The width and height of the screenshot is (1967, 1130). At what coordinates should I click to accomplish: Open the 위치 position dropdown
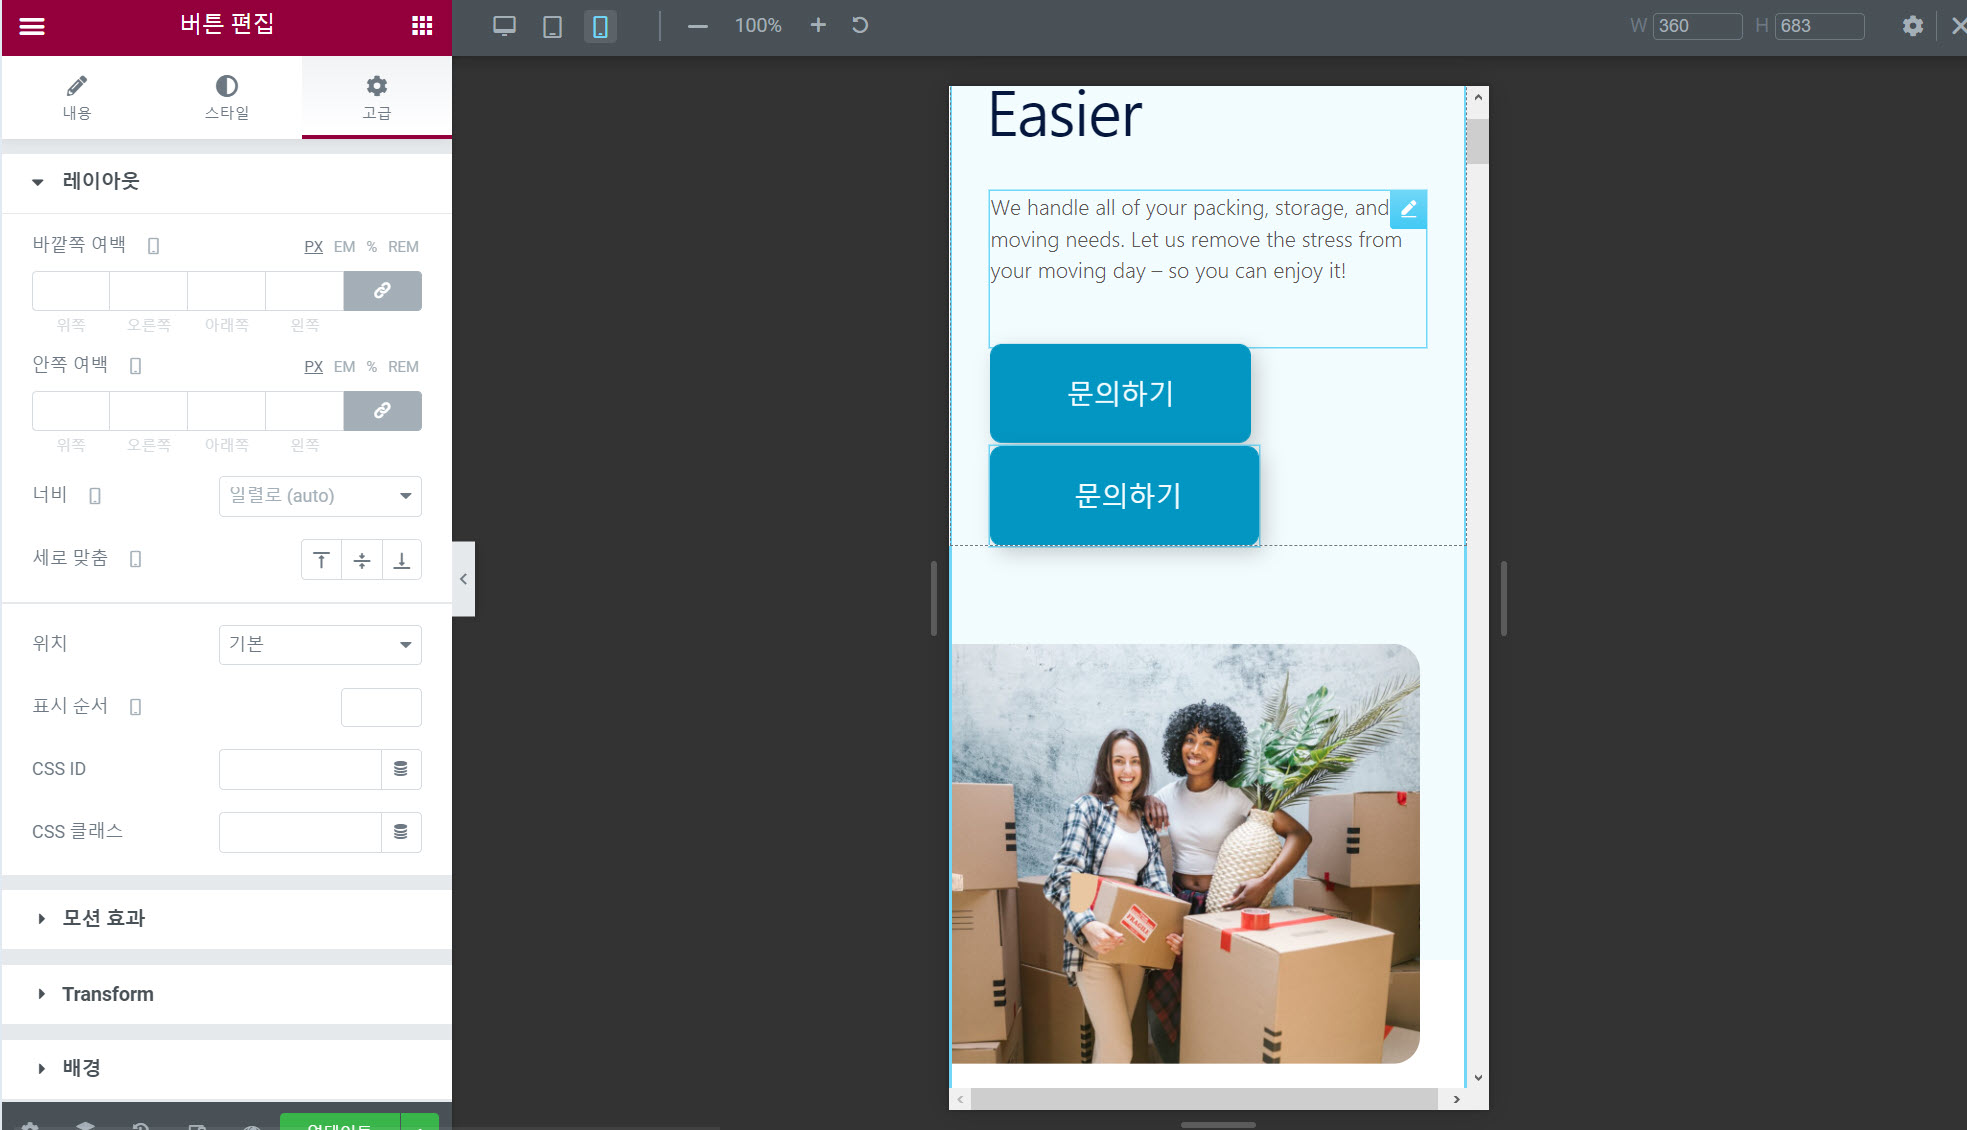pos(320,645)
